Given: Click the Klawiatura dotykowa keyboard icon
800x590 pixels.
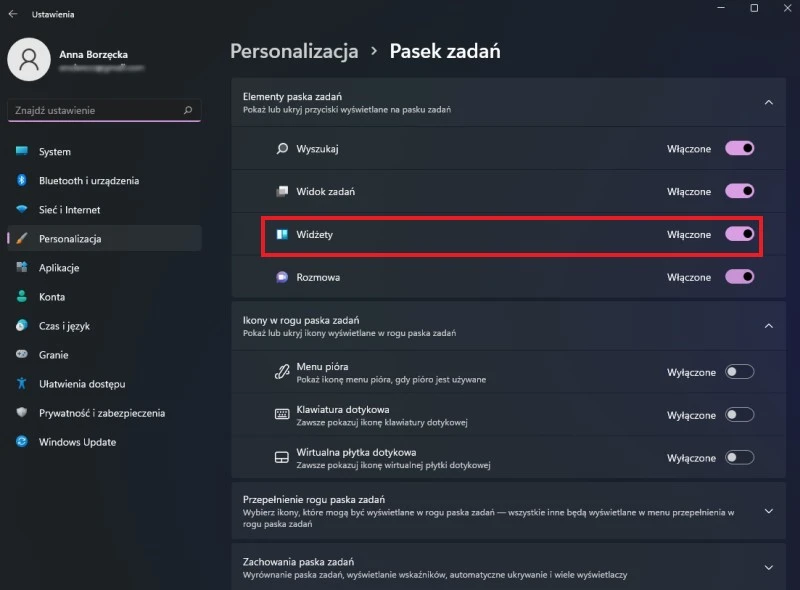Looking at the screenshot, I should 282,415.
